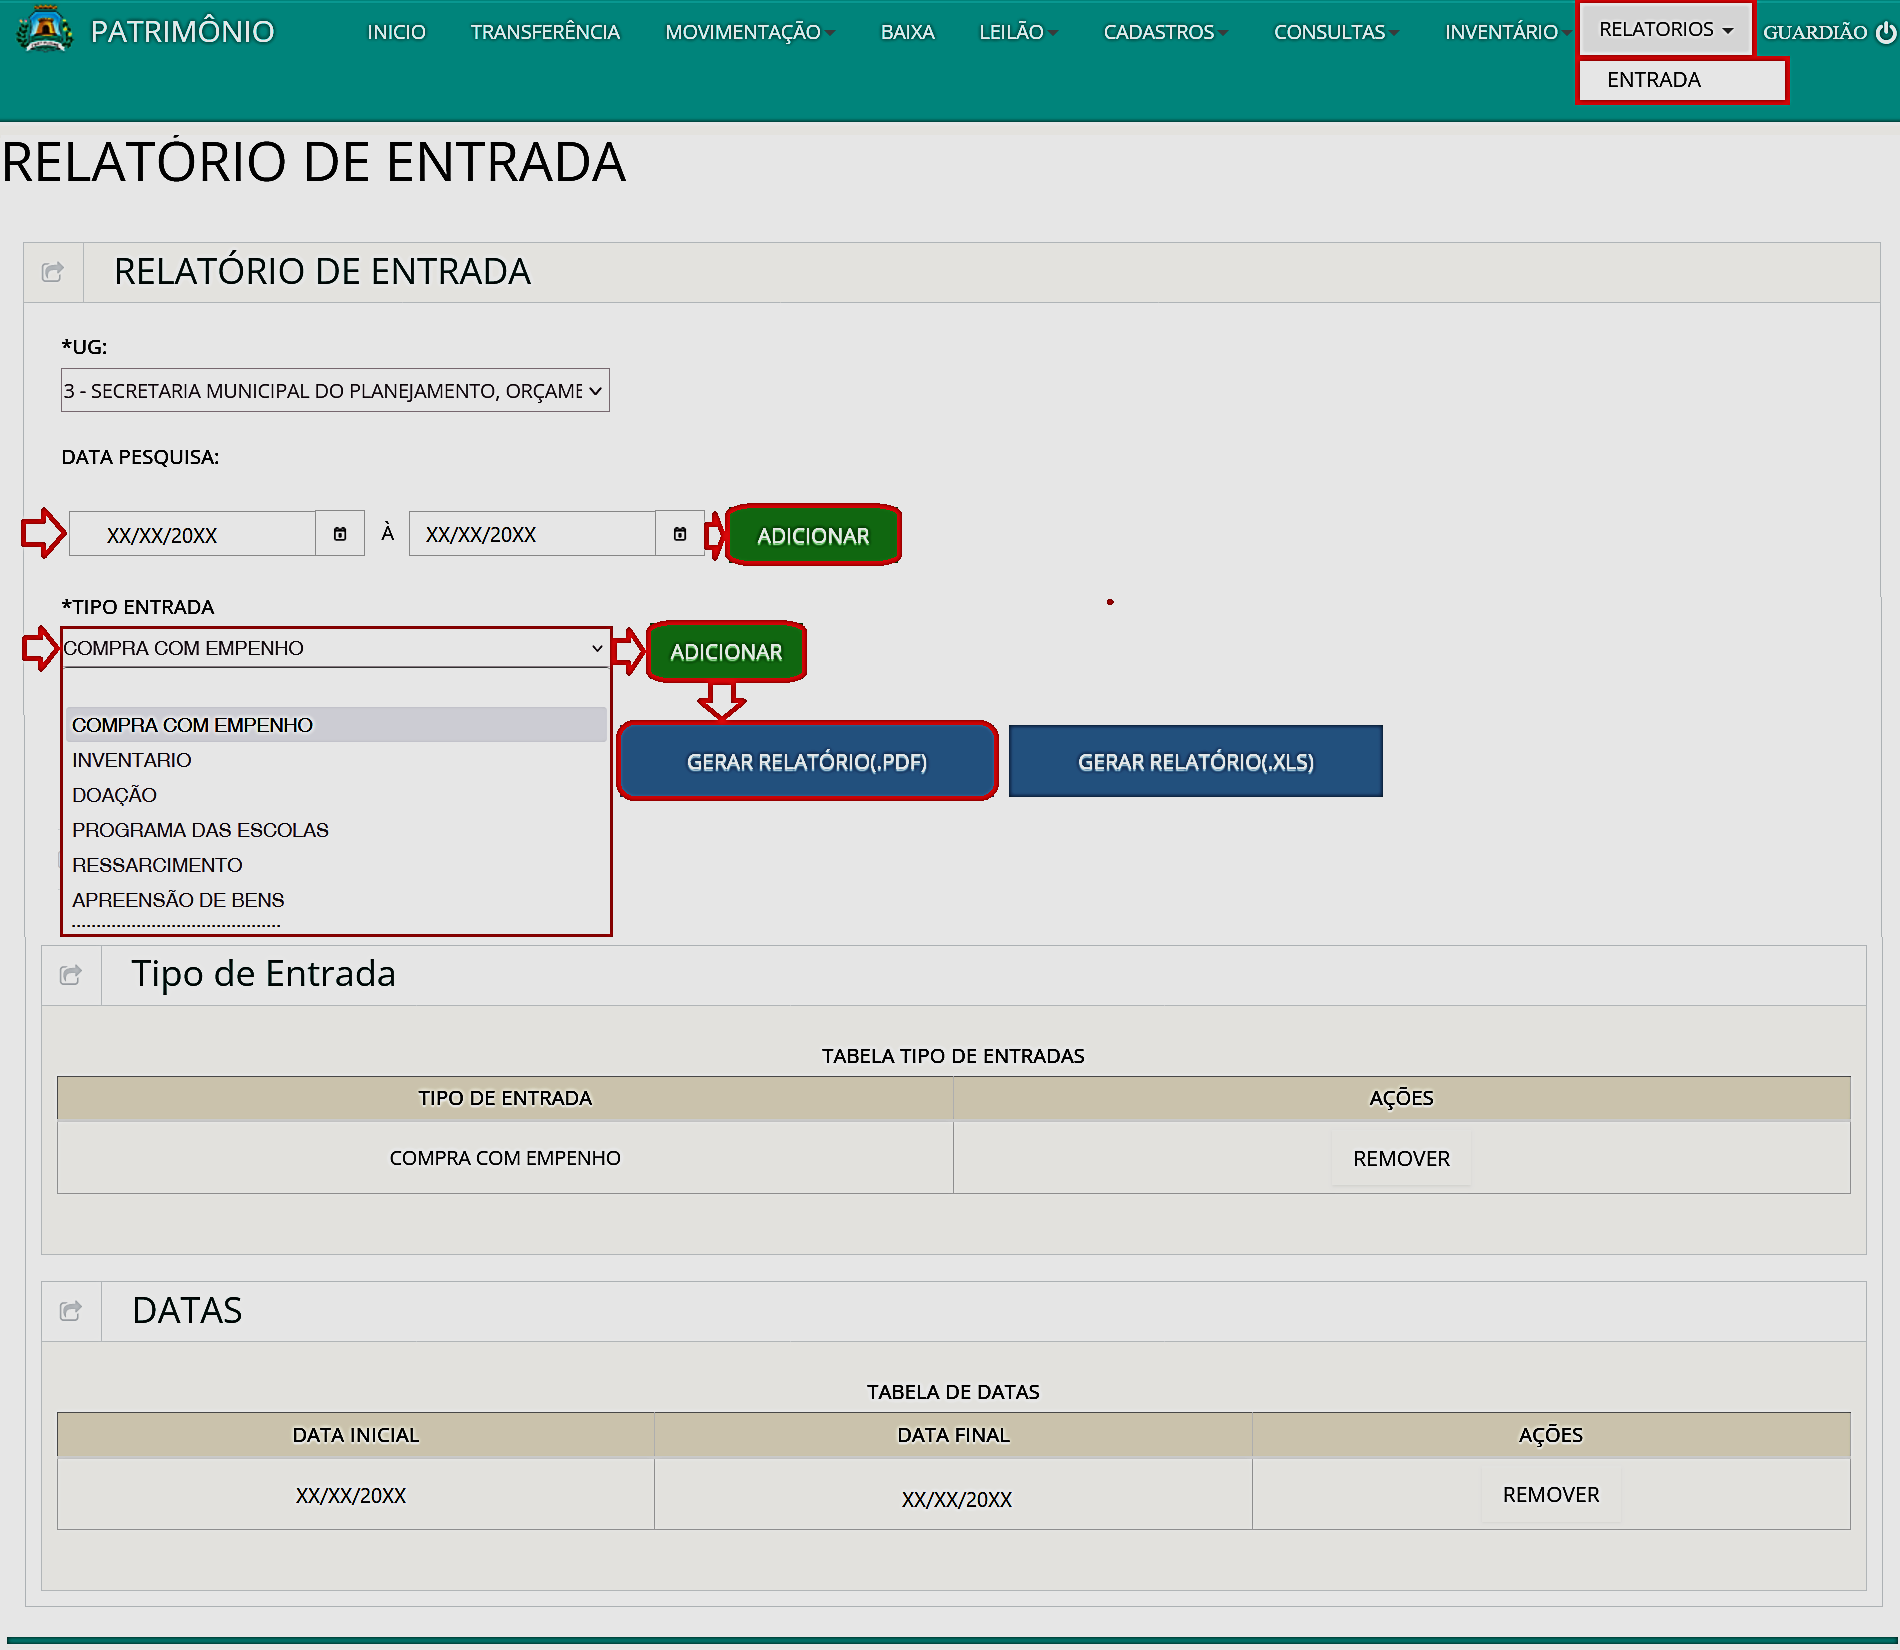Image resolution: width=1900 pixels, height=1650 pixels.
Task: Open the Tipo Entrada combo box
Action: (335, 648)
